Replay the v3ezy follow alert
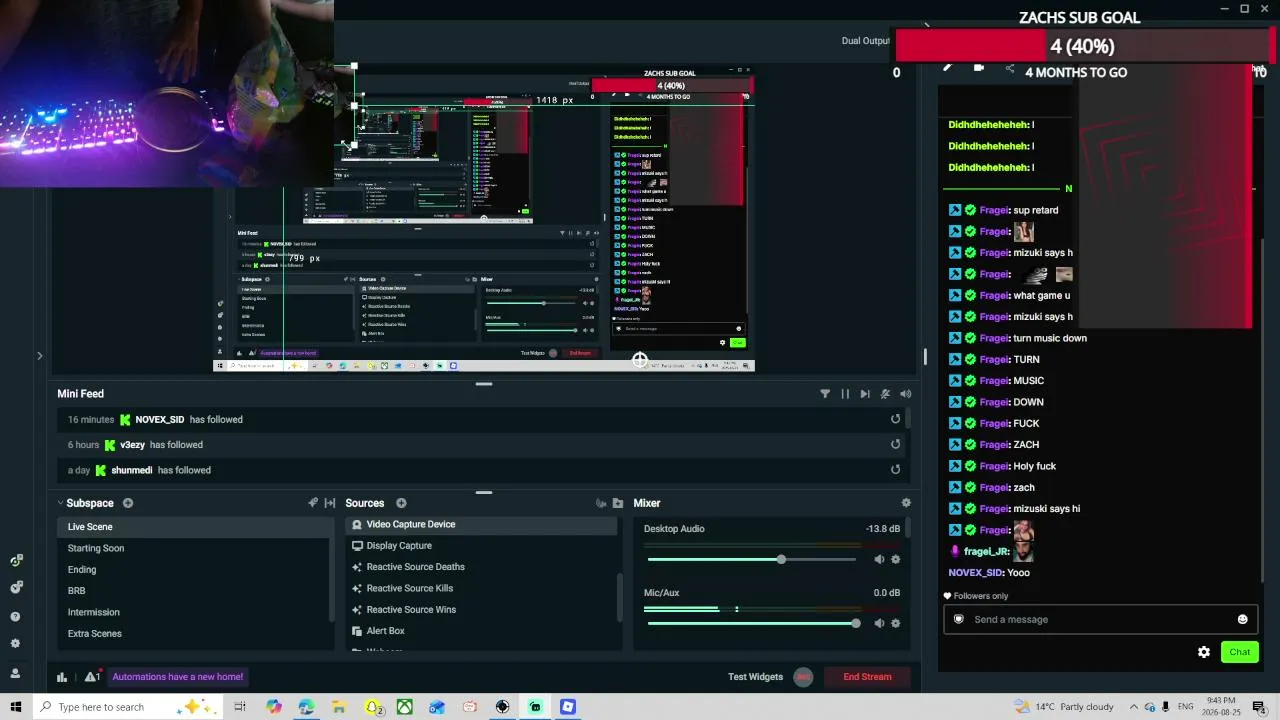Image resolution: width=1280 pixels, height=720 pixels. coord(895,444)
